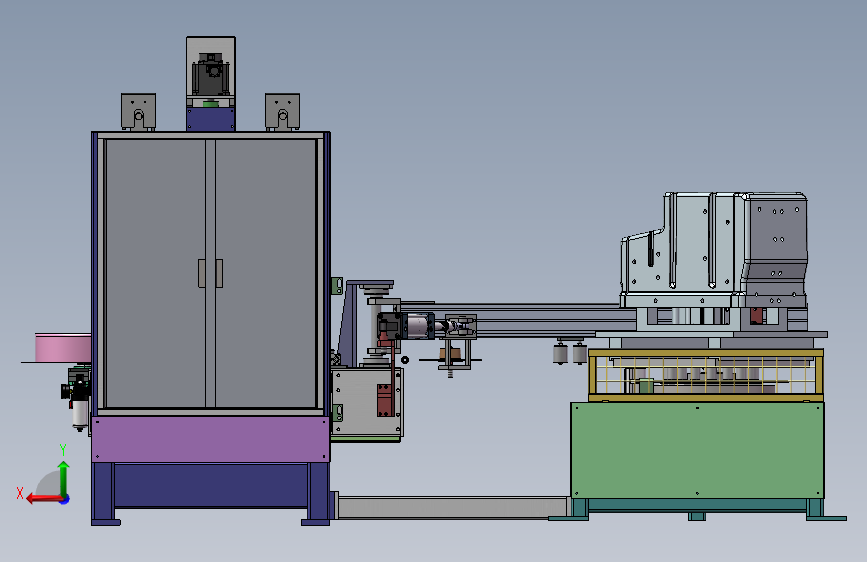Click the green Y axis arrow of triad

64,478
